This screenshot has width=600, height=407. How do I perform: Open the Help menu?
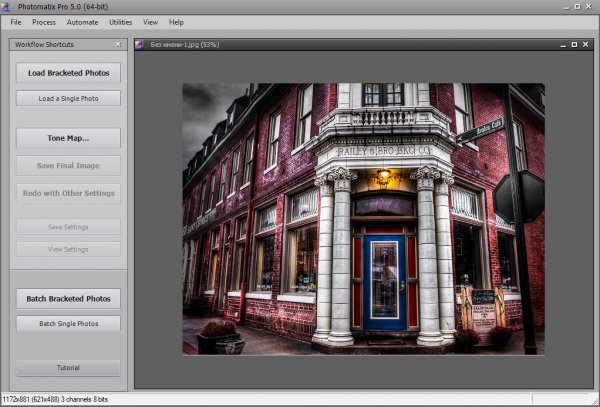(x=176, y=22)
